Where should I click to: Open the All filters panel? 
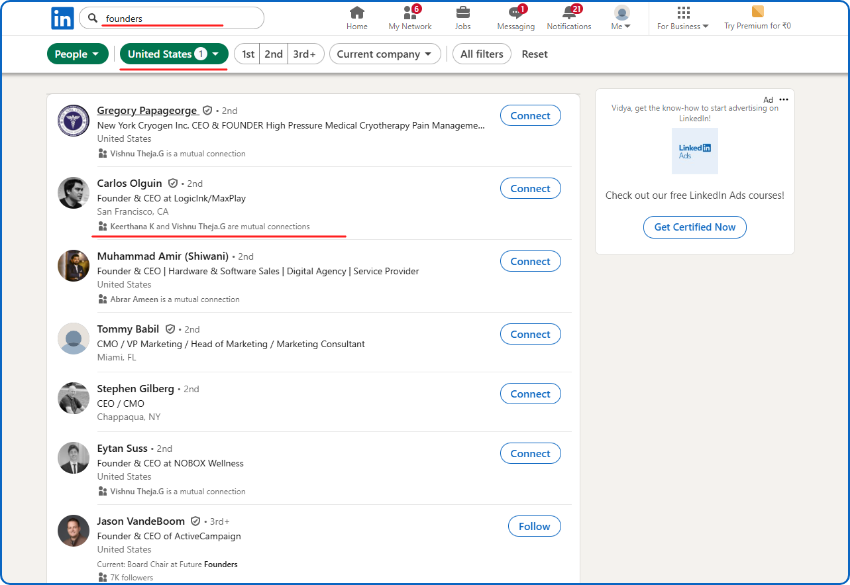click(481, 54)
